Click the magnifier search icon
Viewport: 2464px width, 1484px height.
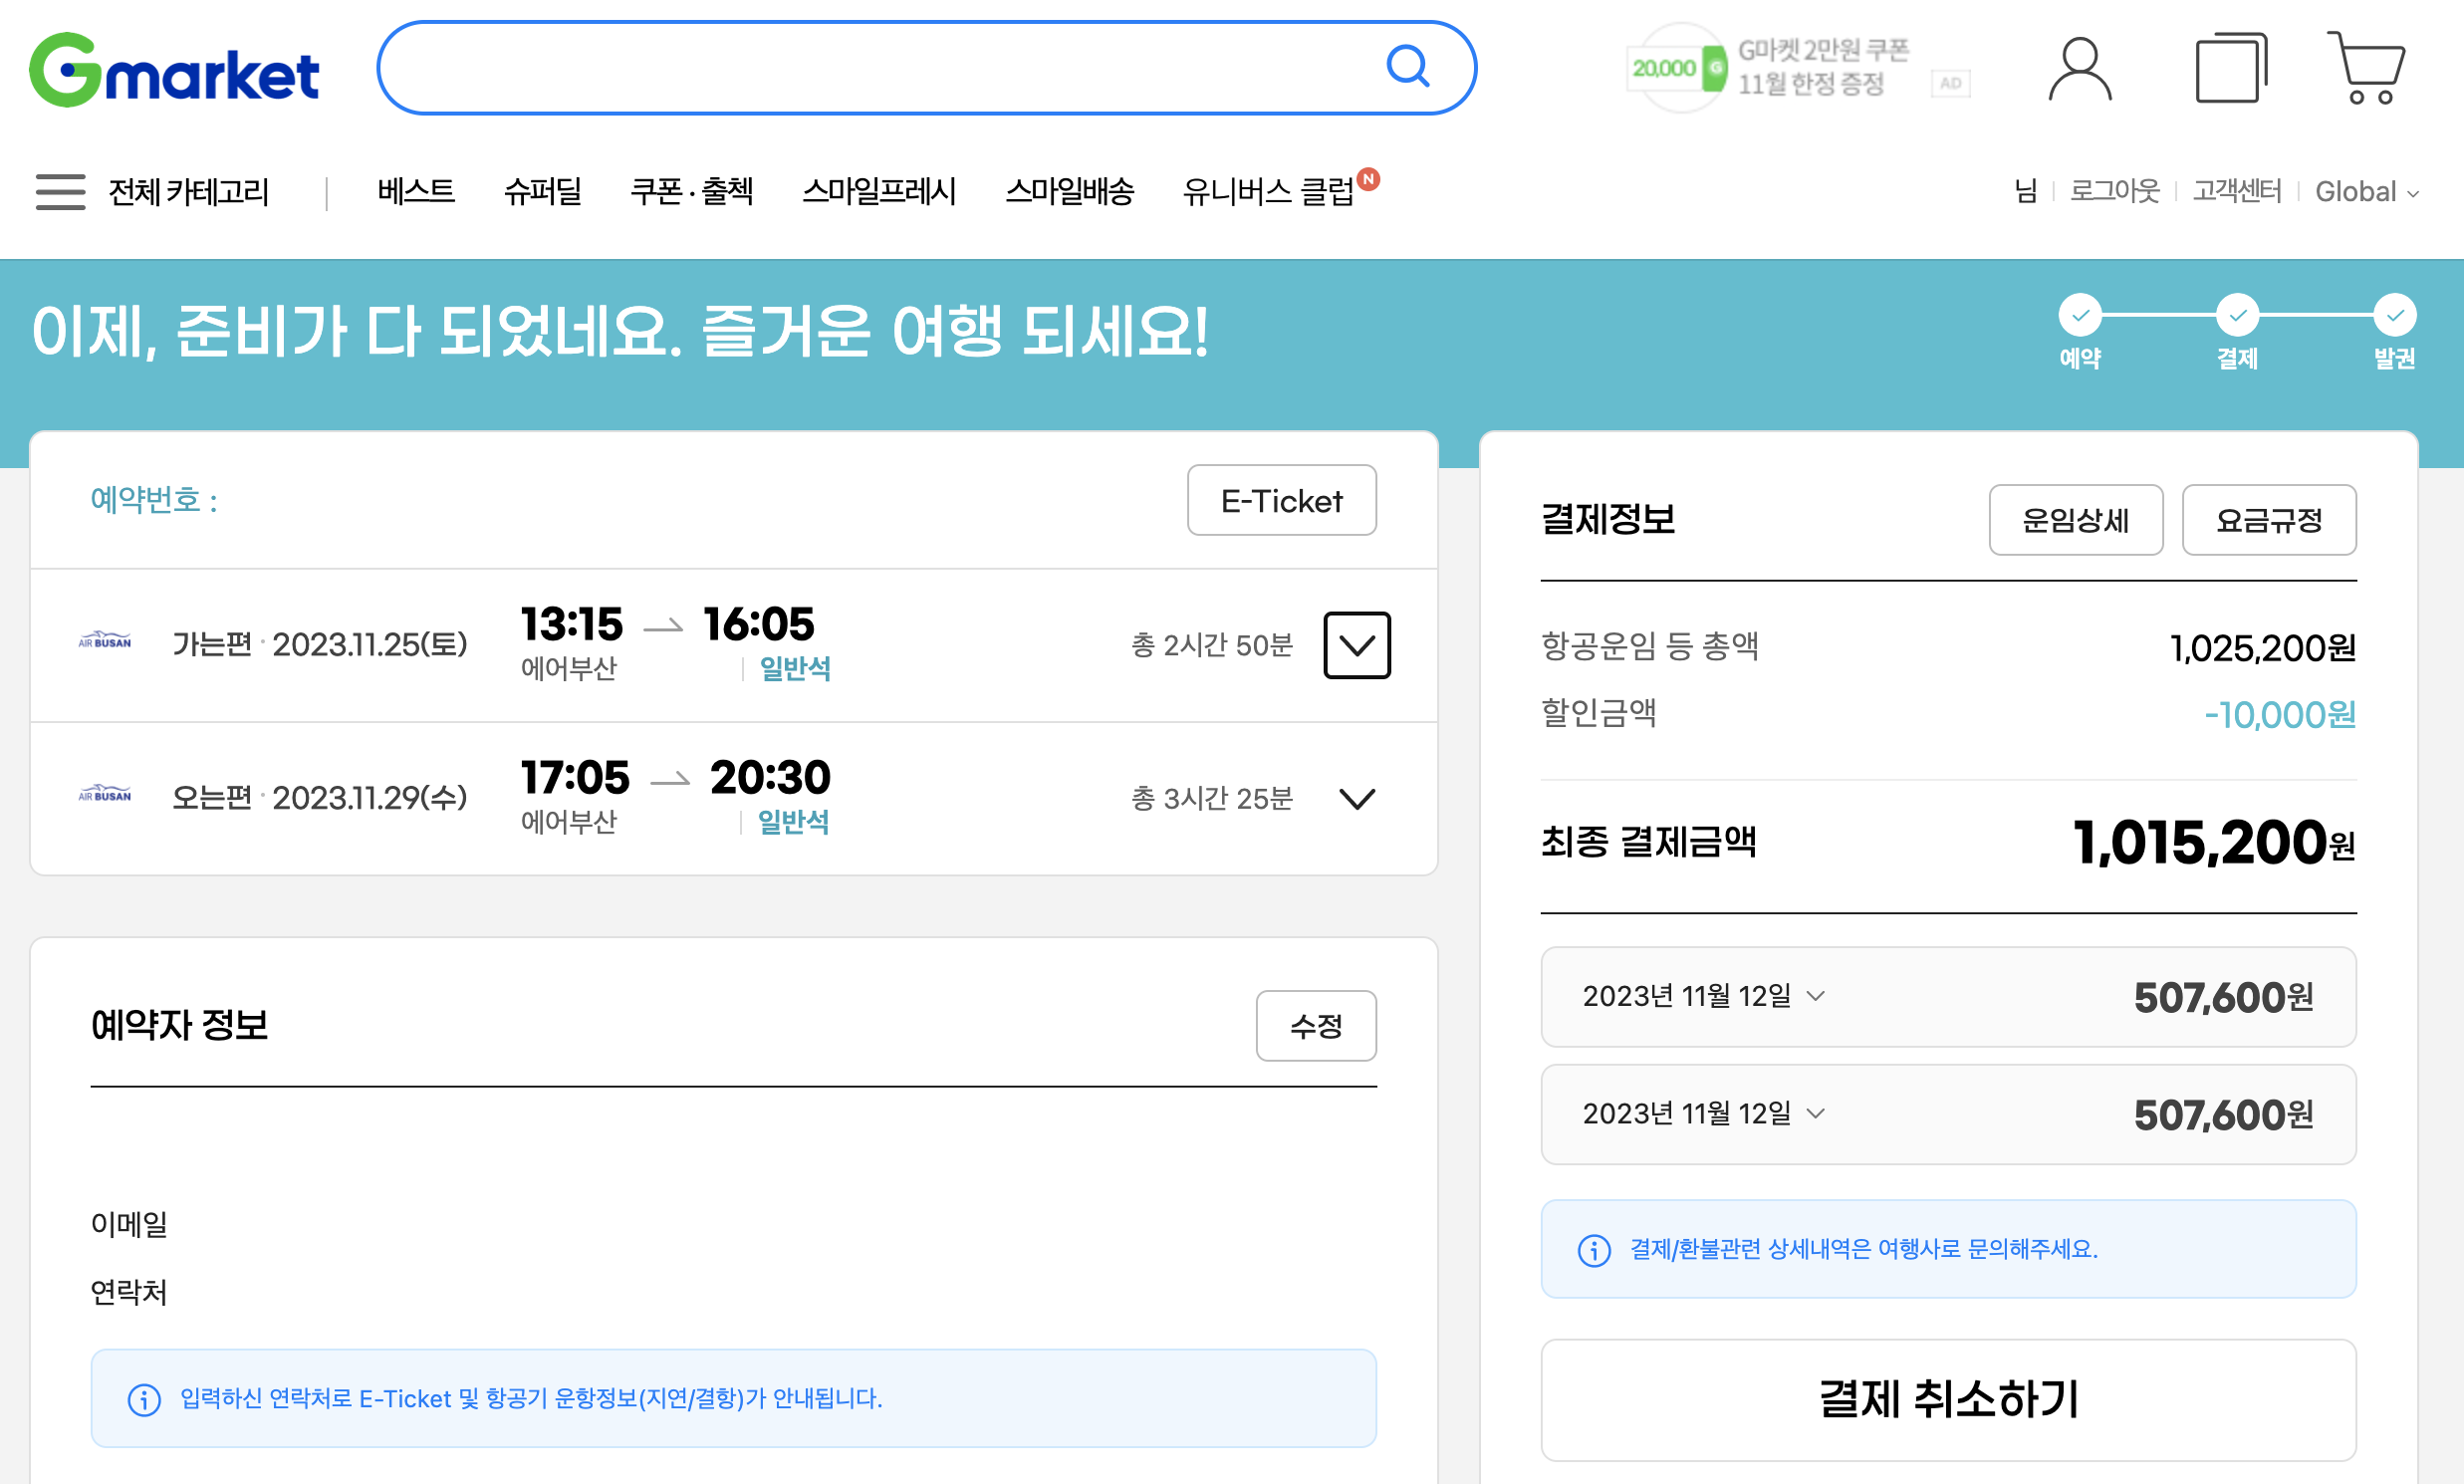click(1407, 67)
